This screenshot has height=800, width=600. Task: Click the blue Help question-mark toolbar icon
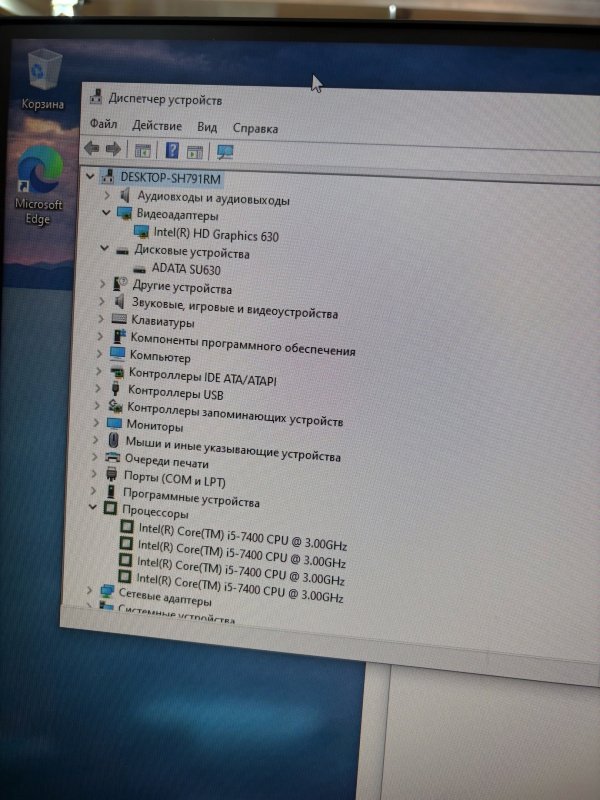(172, 150)
